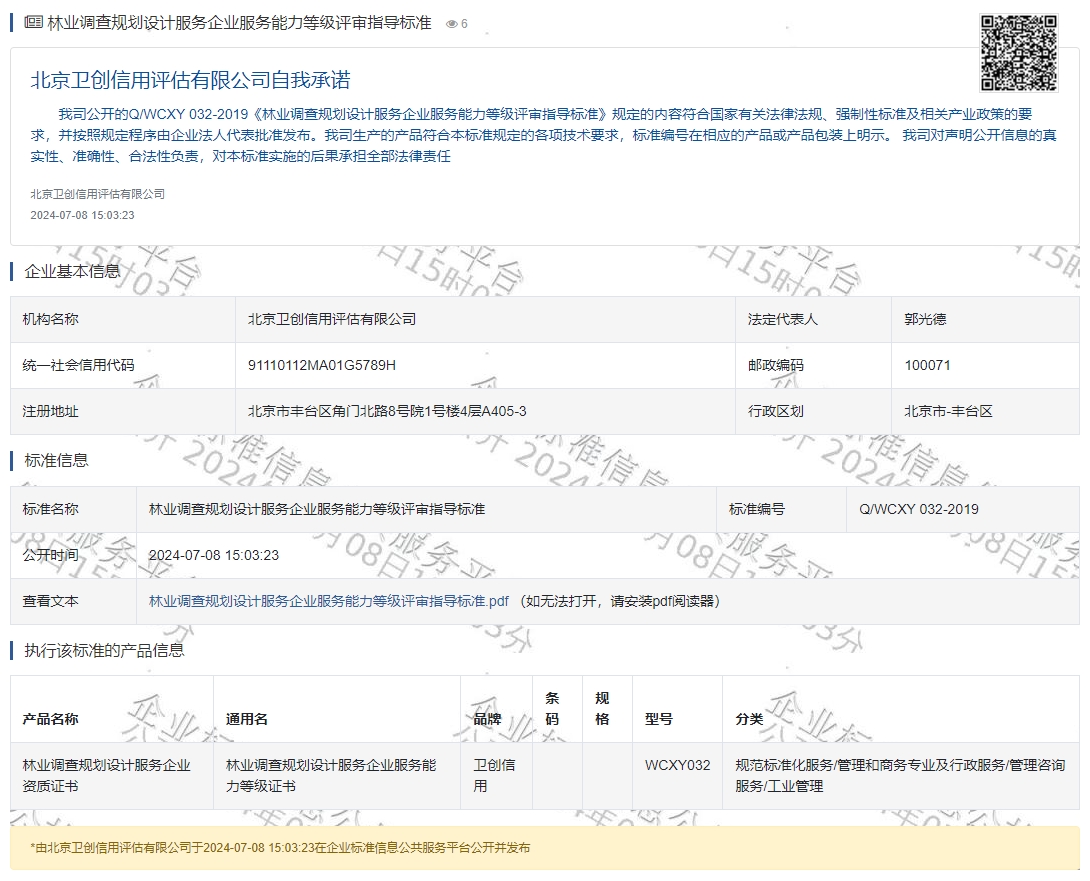1090x881 pixels.
Task: Select the standard number Q/WCXY 032-2019 cell
Action: pyautogui.click(x=963, y=509)
